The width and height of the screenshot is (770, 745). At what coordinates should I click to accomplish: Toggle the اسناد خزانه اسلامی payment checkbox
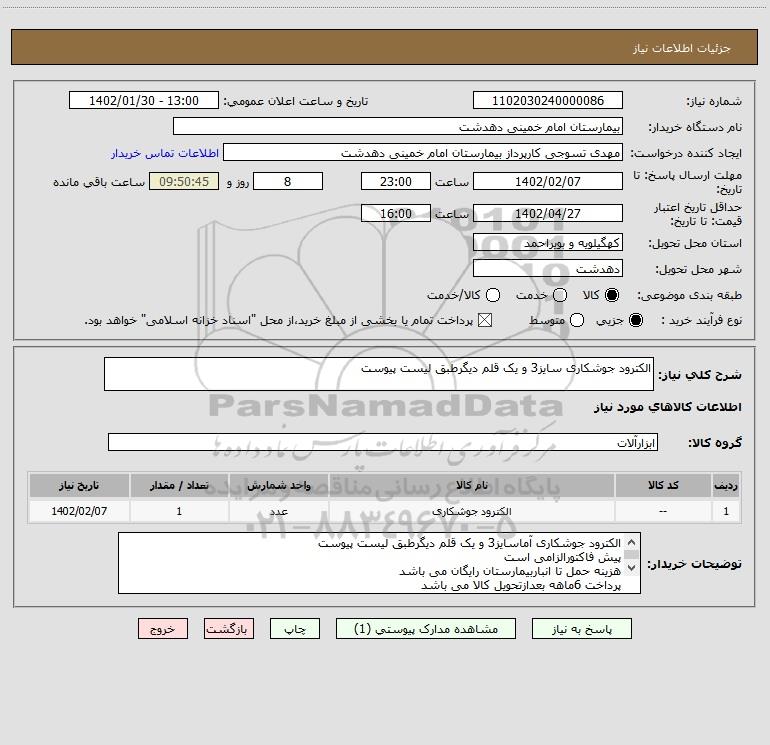pyautogui.click(x=485, y=320)
